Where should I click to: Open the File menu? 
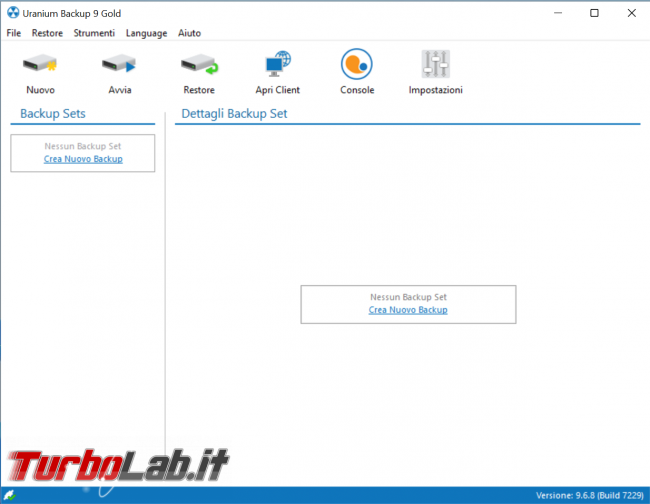point(14,33)
